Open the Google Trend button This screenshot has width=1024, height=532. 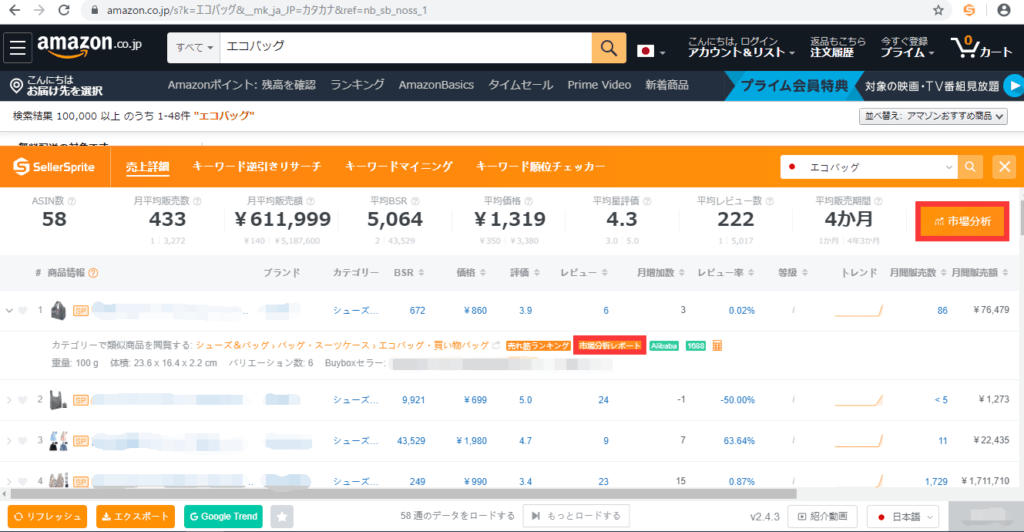(x=223, y=516)
